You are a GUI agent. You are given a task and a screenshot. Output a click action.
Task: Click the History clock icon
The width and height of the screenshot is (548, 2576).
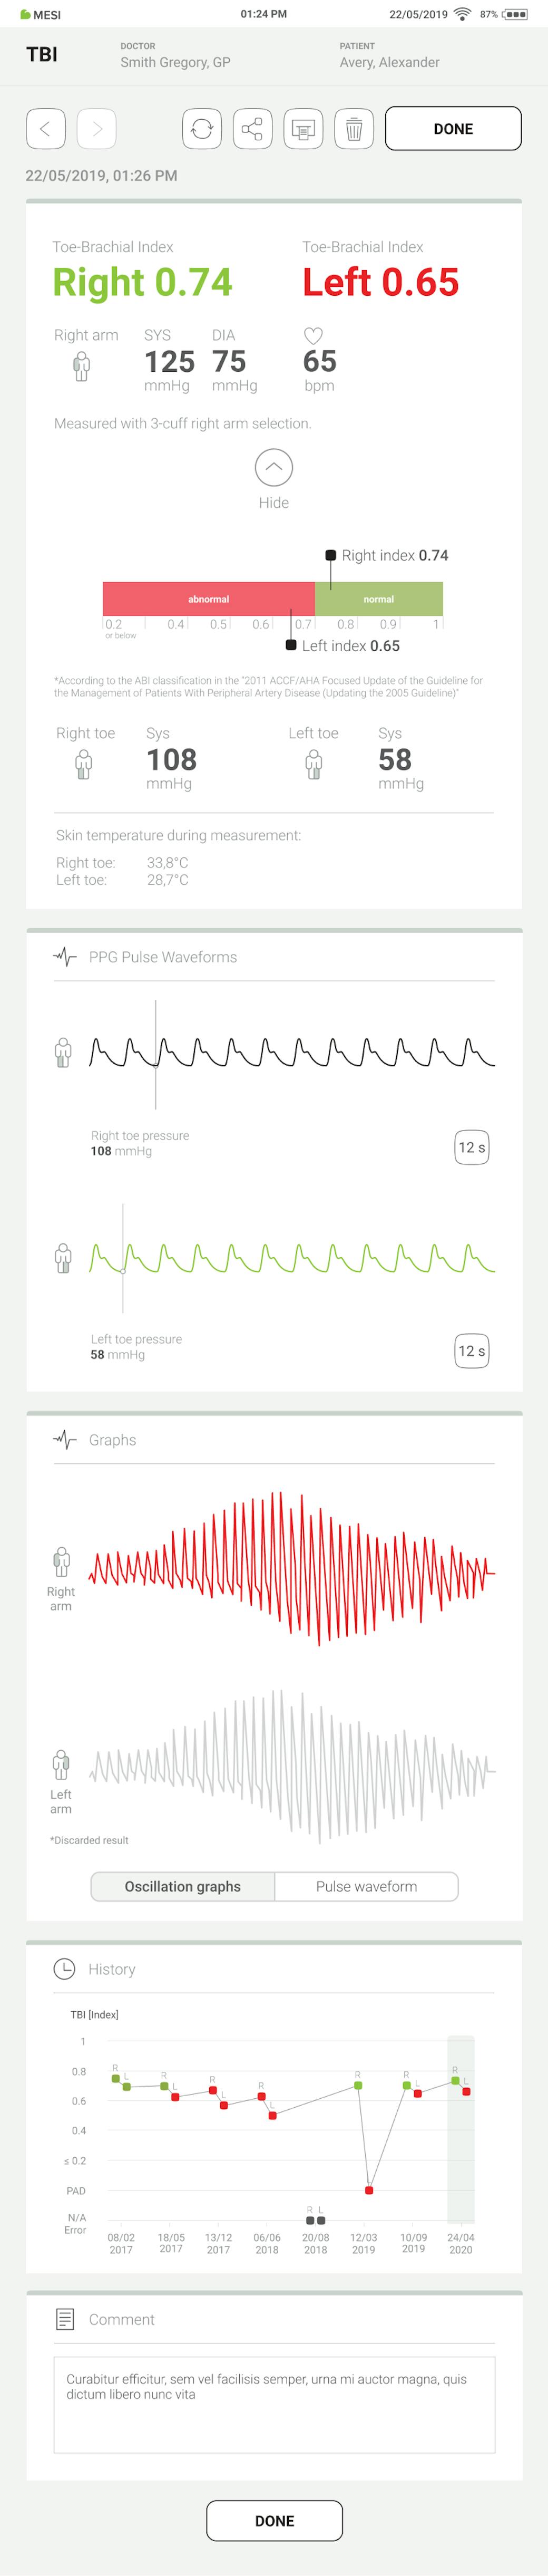(x=64, y=1968)
